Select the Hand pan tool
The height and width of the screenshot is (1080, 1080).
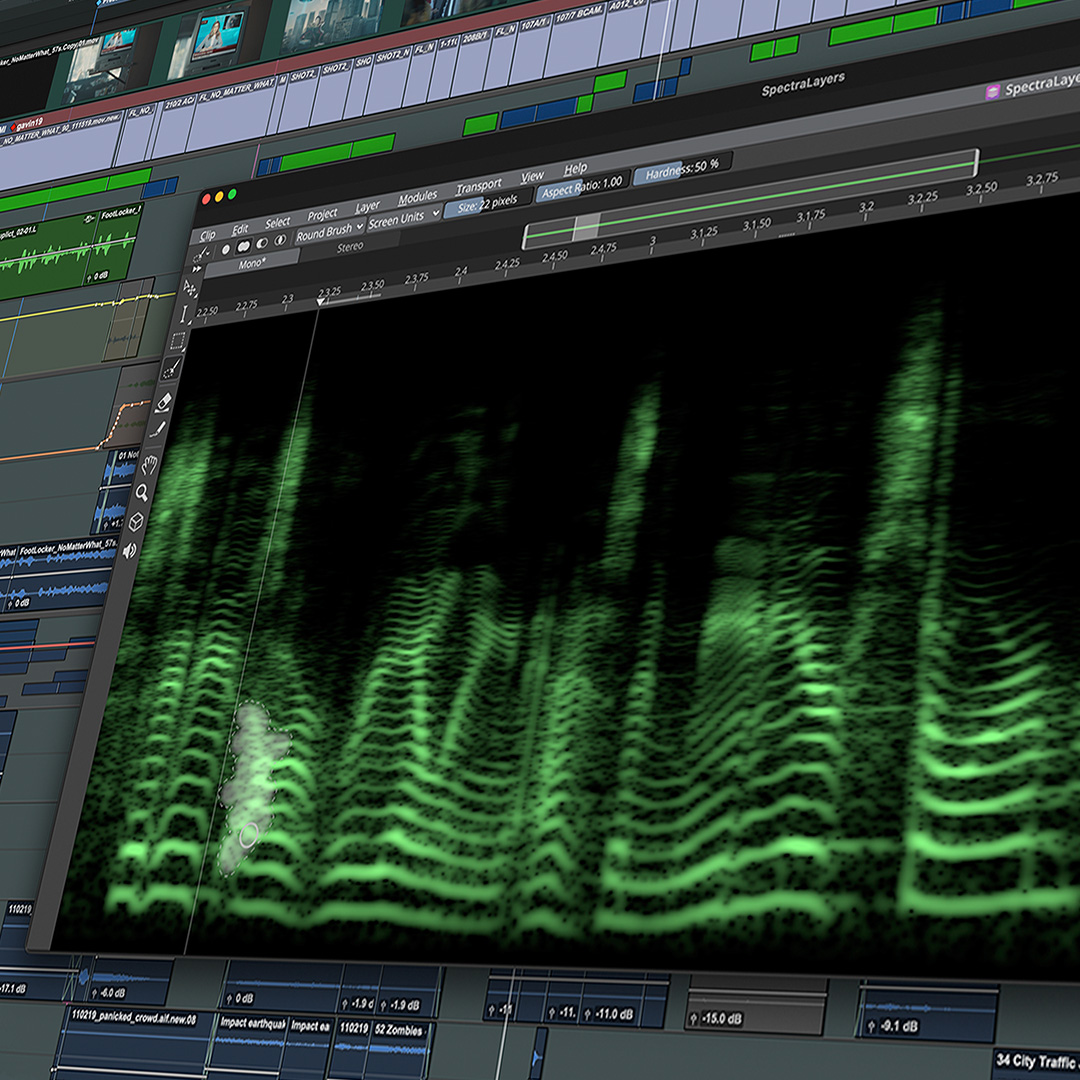tap(149, 466)
